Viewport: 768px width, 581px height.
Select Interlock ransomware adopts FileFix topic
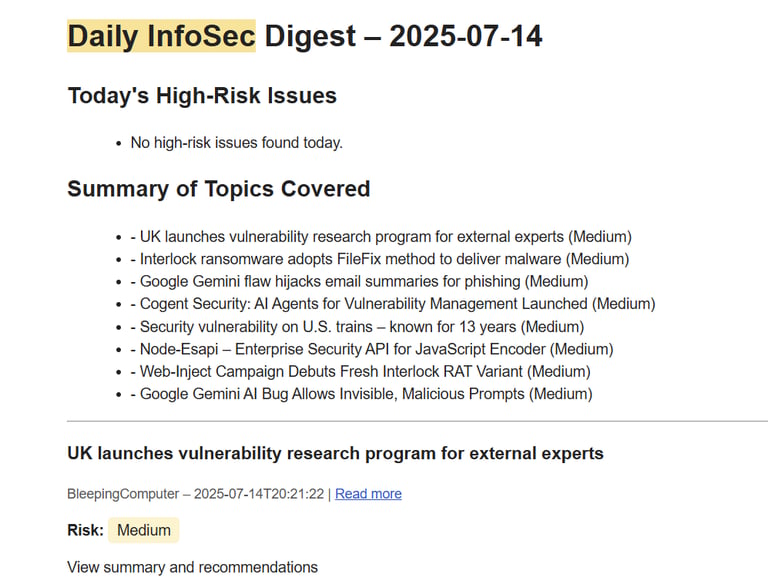click(380, 259)
